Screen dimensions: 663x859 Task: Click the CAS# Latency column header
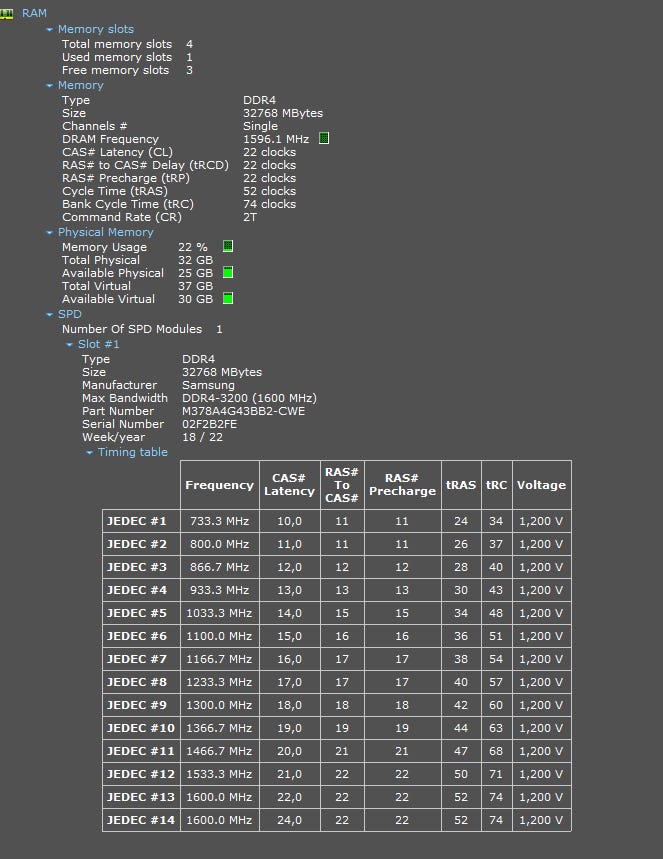(289, 485)
